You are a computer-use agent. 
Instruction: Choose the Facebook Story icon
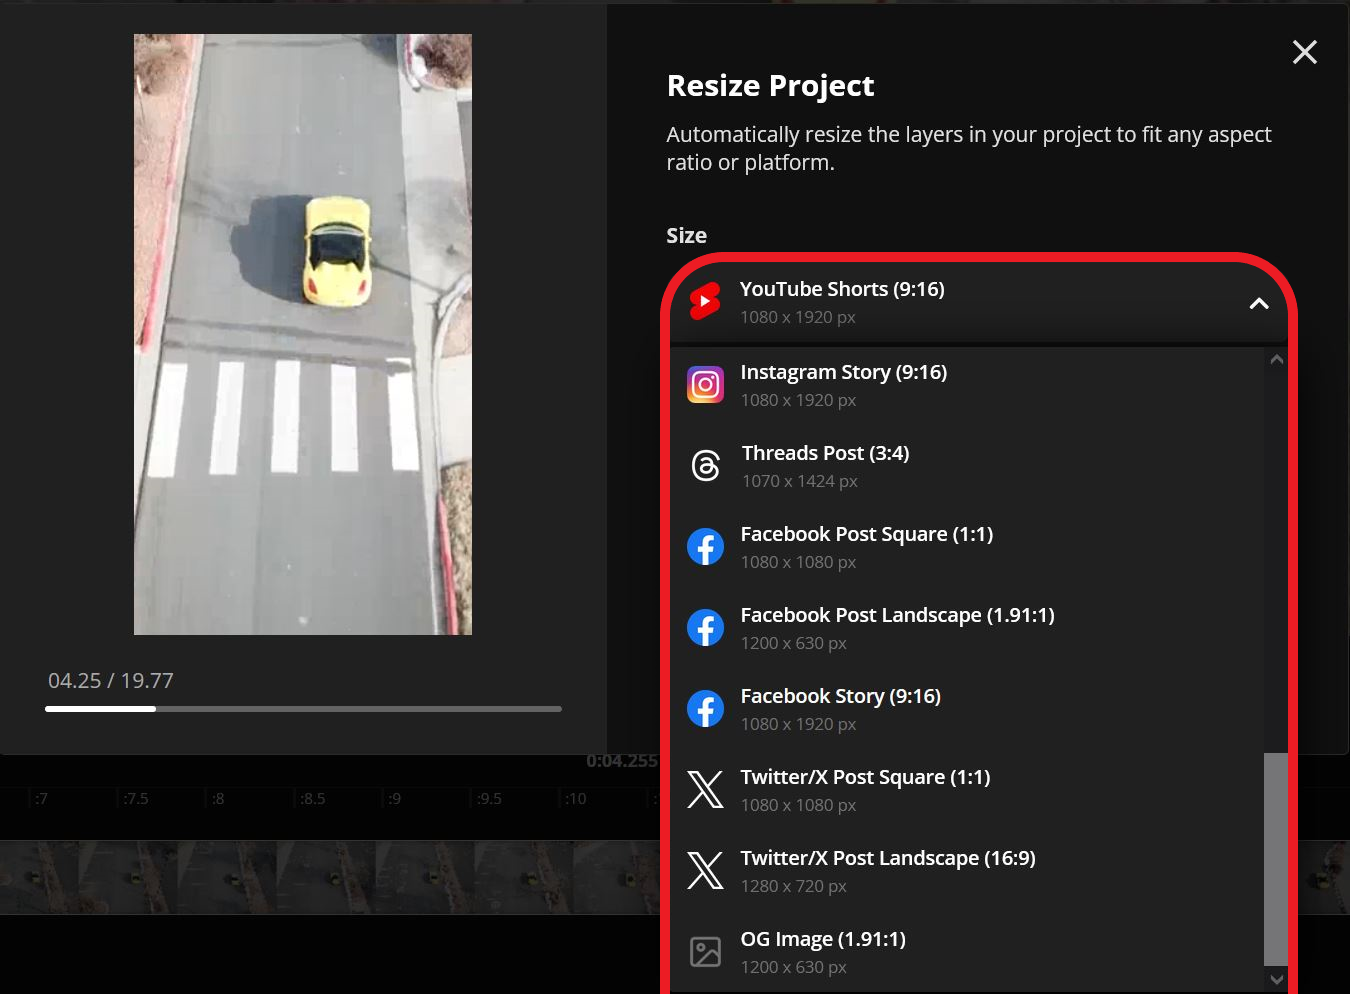coord(705,708)
